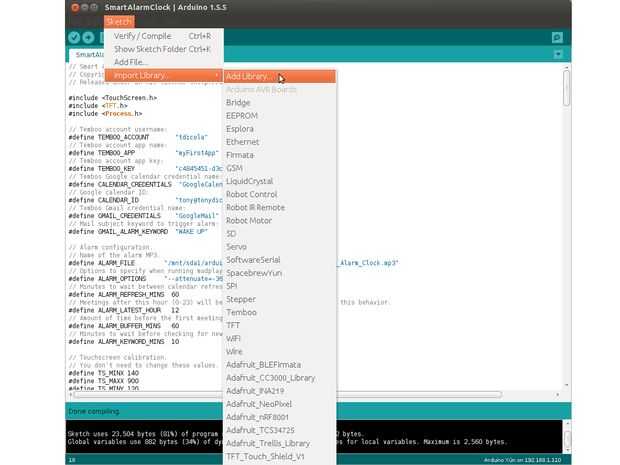Choose Add File... menu entry
Screen dimensions: 620x465
[163, 62]
